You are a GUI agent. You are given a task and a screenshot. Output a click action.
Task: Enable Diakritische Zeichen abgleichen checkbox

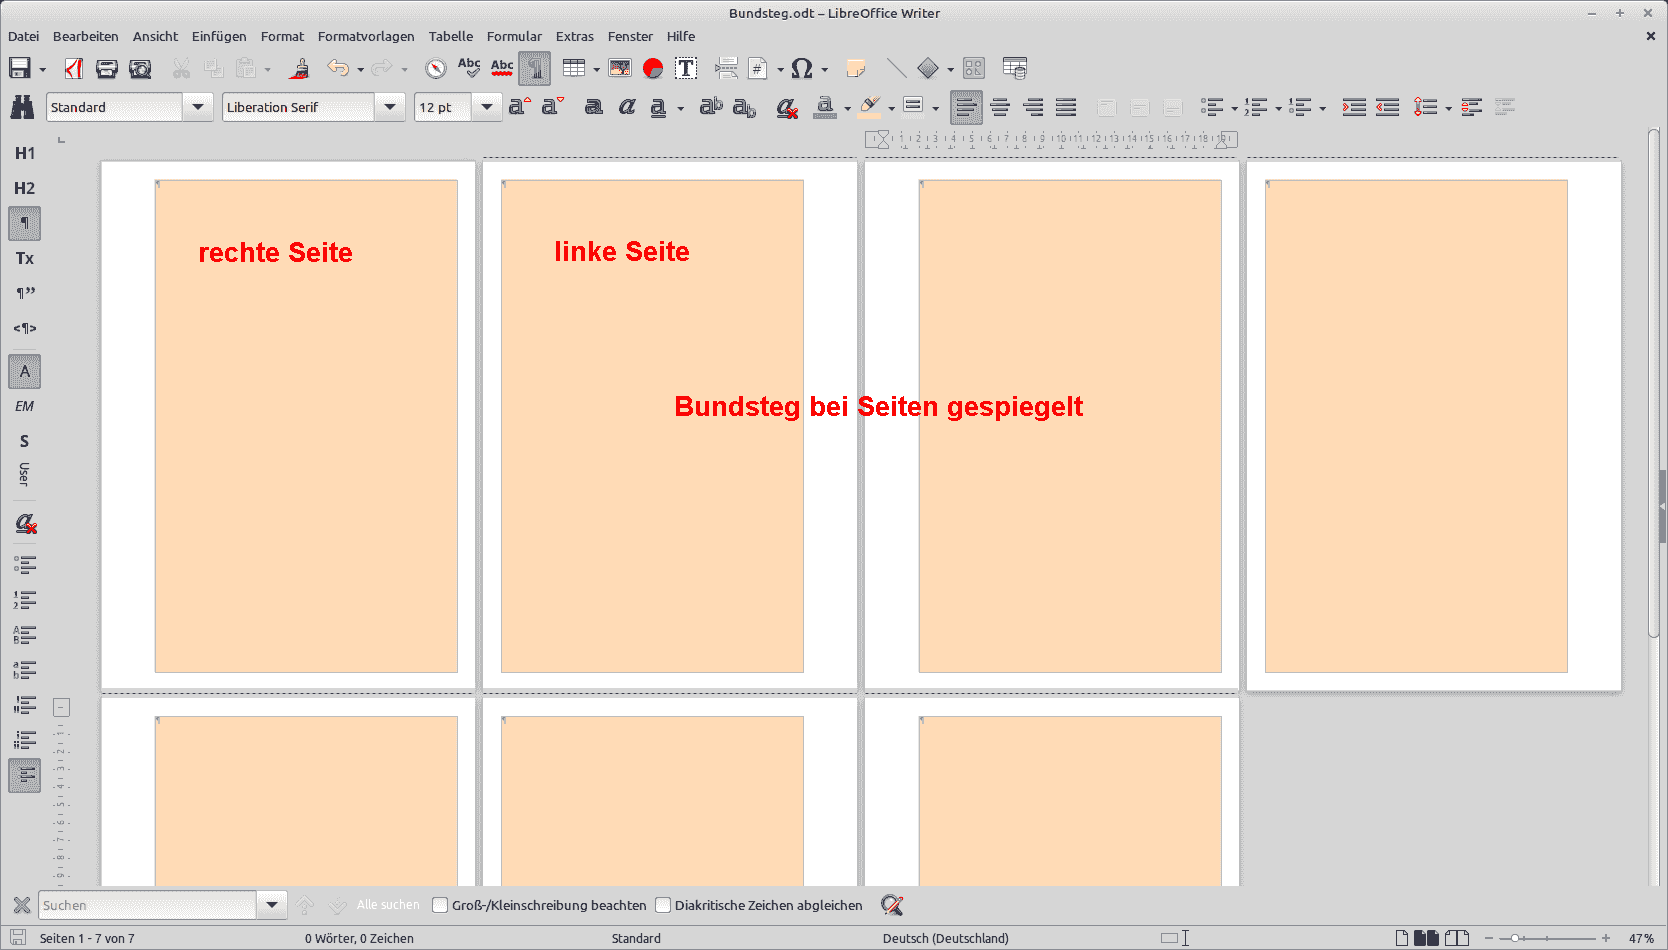pos(663,905)
